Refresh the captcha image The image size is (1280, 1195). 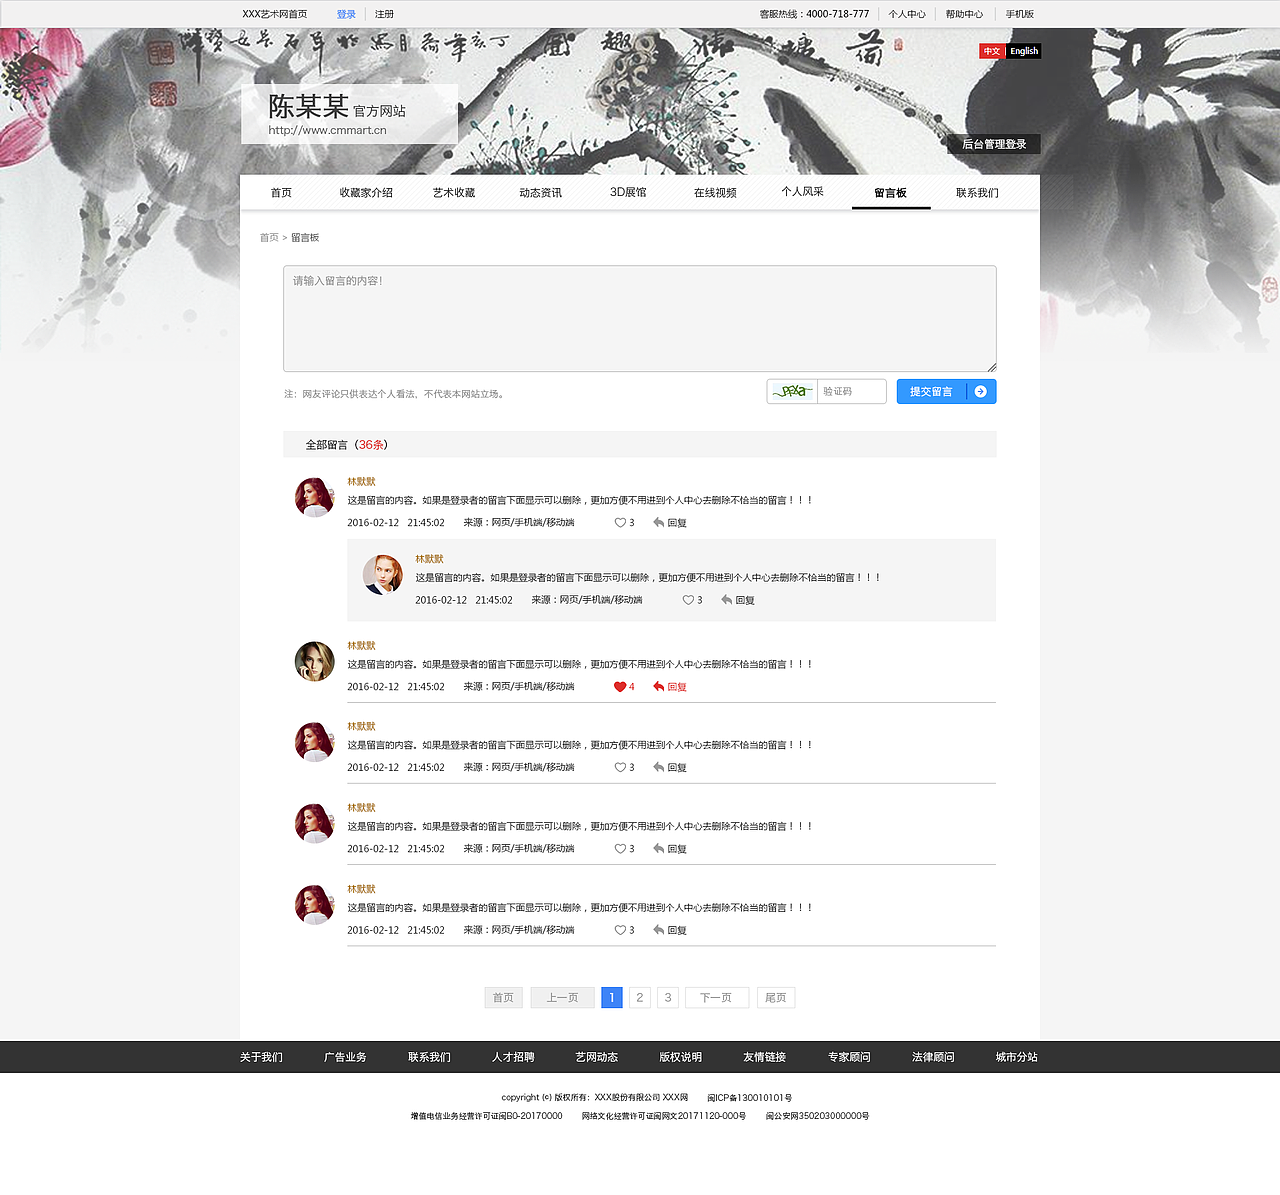(x=793, y=392)
